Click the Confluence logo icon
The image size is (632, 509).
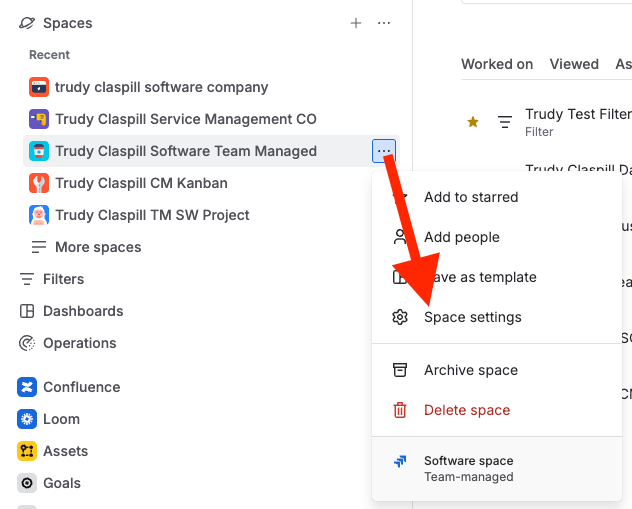click(x=27, y=387)
